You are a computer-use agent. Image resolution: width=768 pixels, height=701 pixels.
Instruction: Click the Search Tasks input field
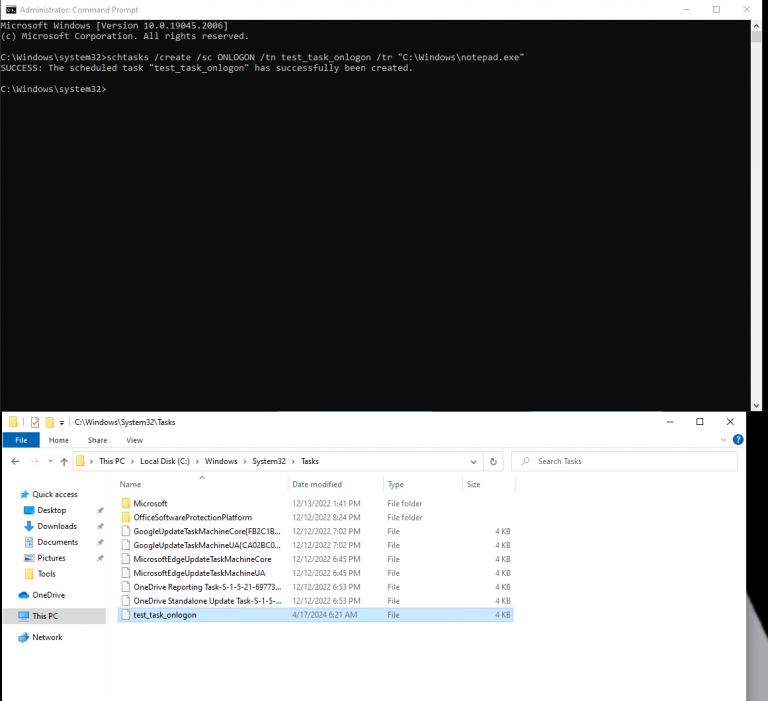[x=624, y=461]
